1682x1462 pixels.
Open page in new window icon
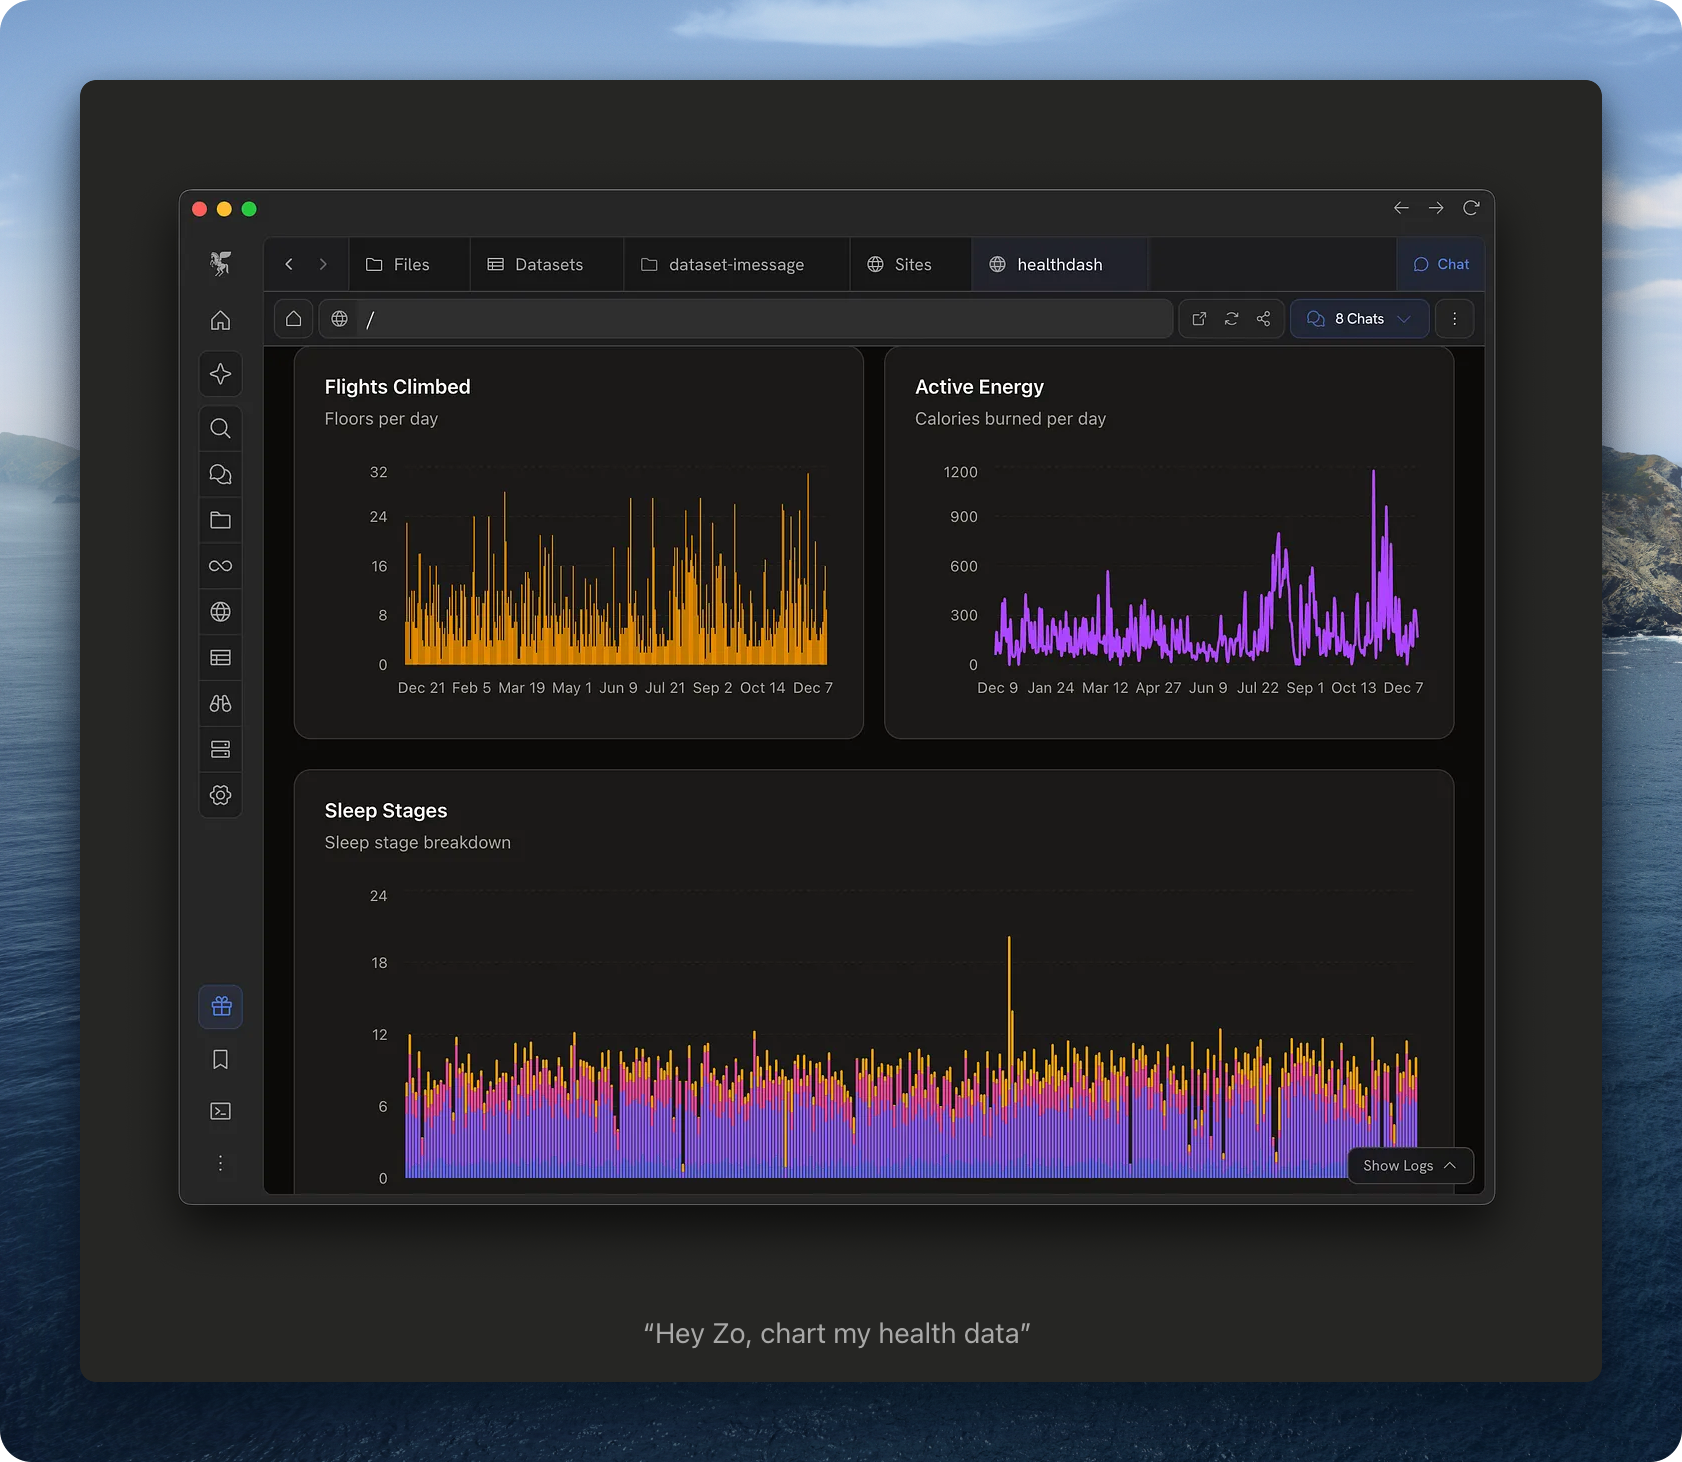tap(1199, 319)
